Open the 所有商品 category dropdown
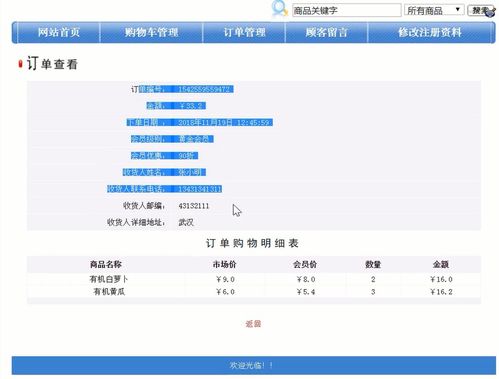This screenshot has width=499, height=379. 434,10
